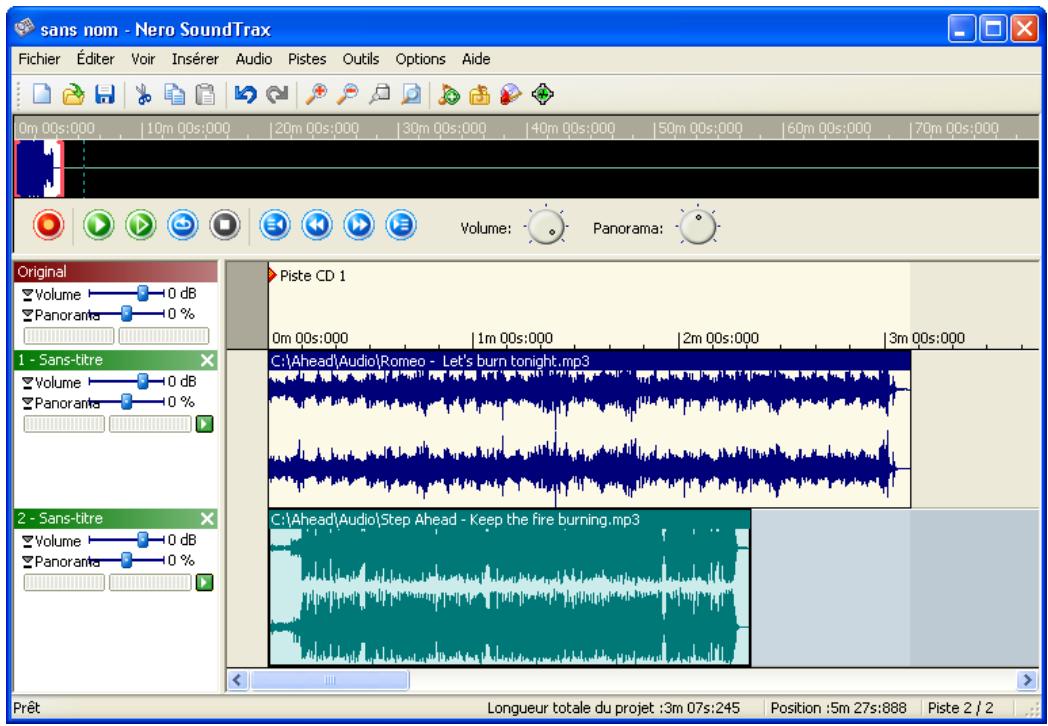Open the Insérer menu
1048x726 pixels.
click(x=195, y=59)
